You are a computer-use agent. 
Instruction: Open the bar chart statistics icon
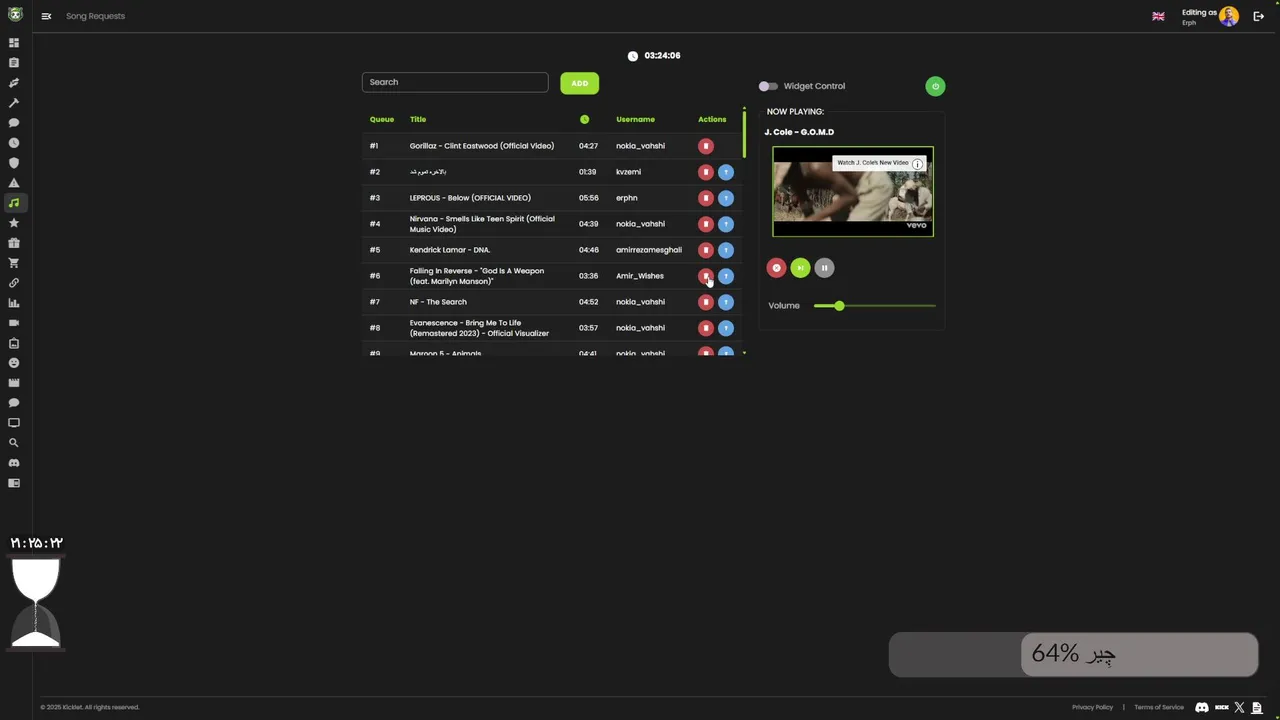[x=14, y=303]
